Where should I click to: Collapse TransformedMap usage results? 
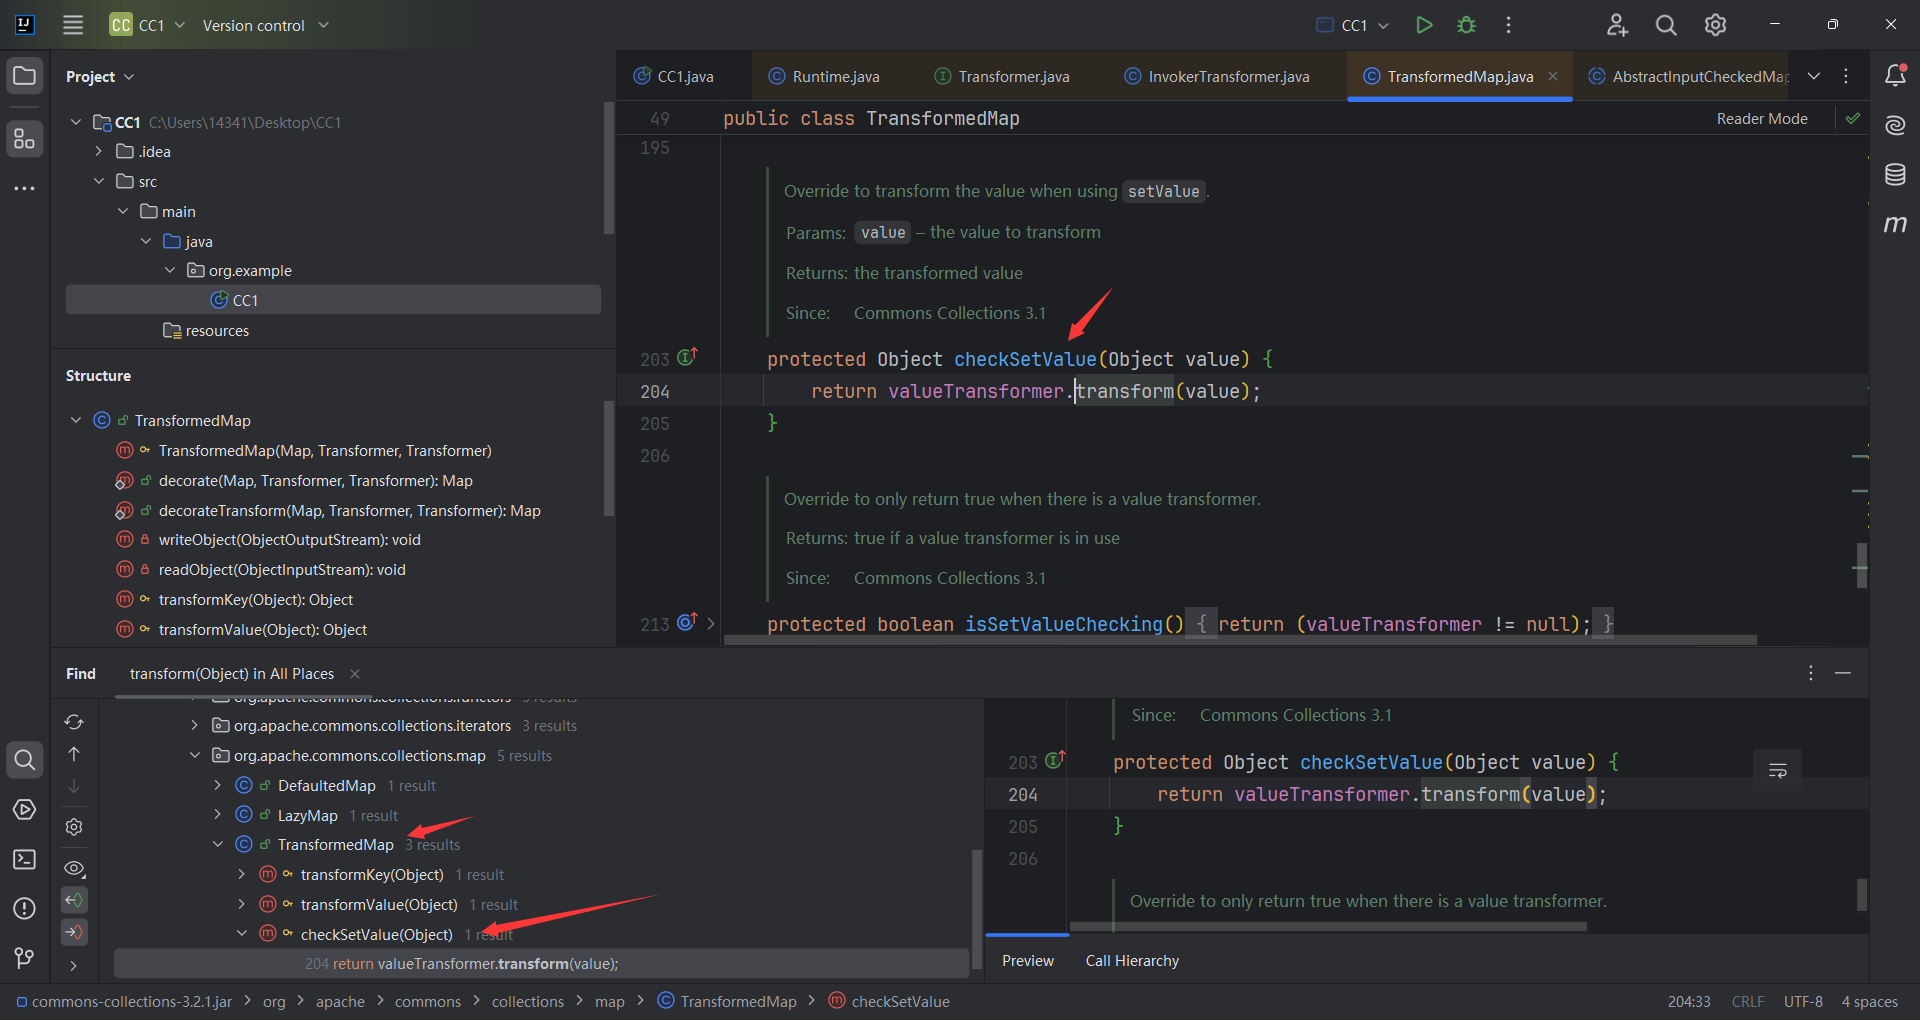point(218,844)
